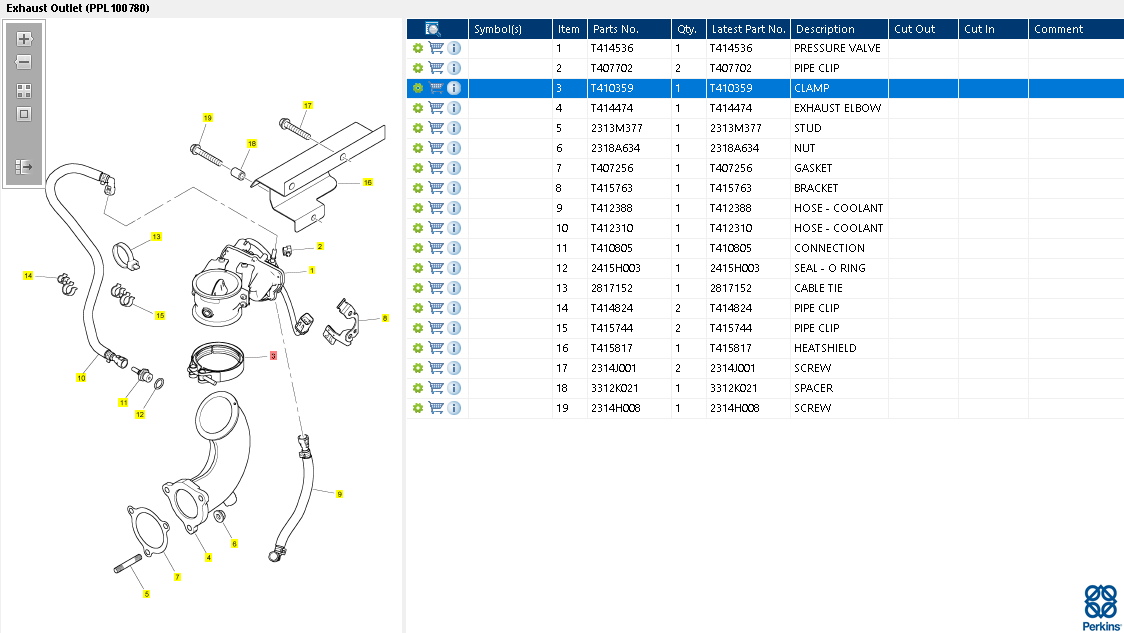Select callout 9 on the coolant hose

(x=339, y=494)
